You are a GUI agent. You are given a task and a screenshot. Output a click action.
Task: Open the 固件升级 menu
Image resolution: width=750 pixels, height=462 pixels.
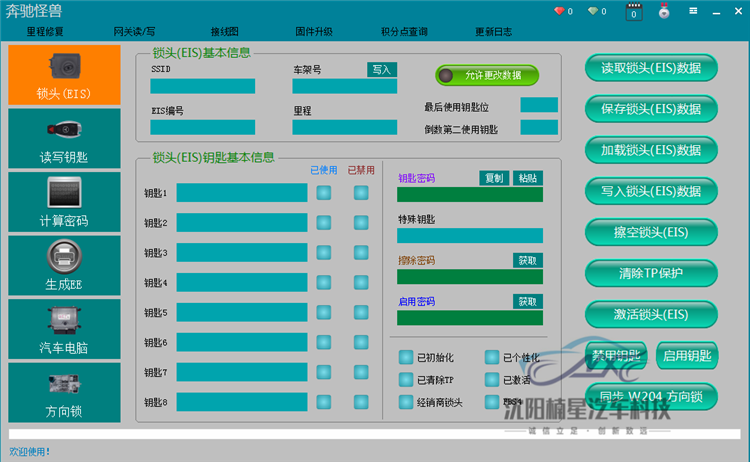click(x=313, y=32)
